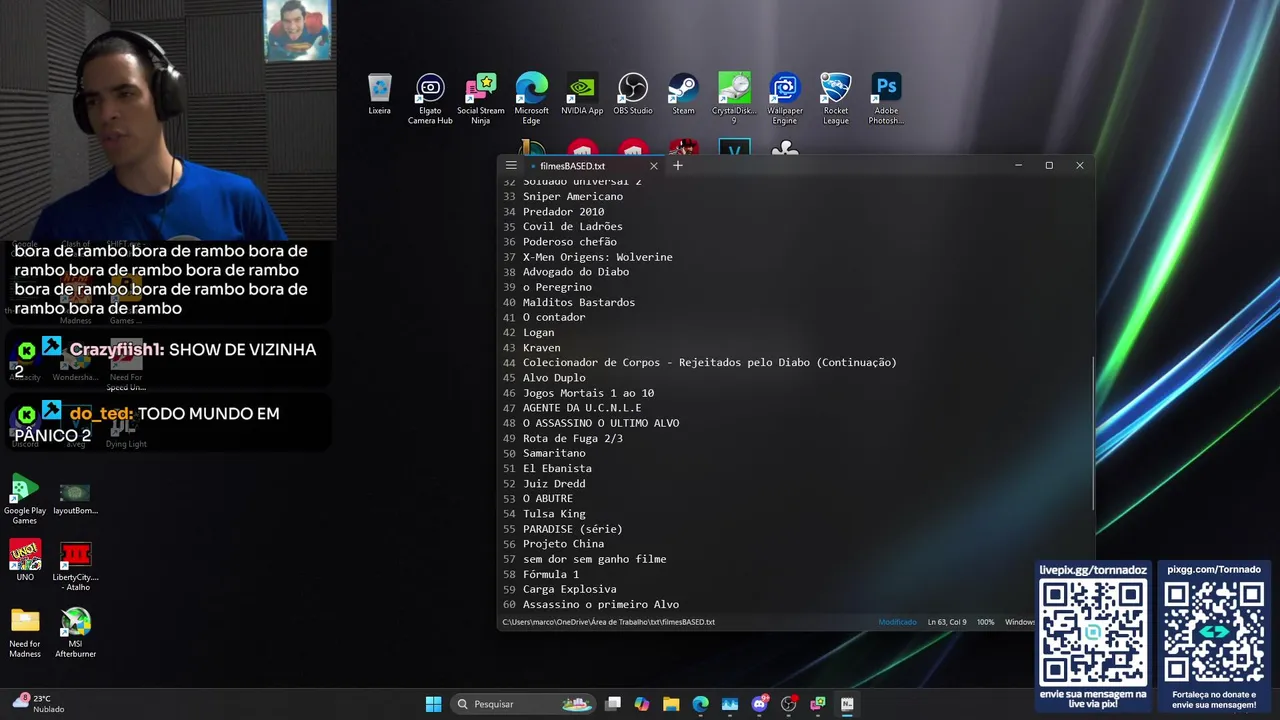Click the line 'Kraven'

541,348
